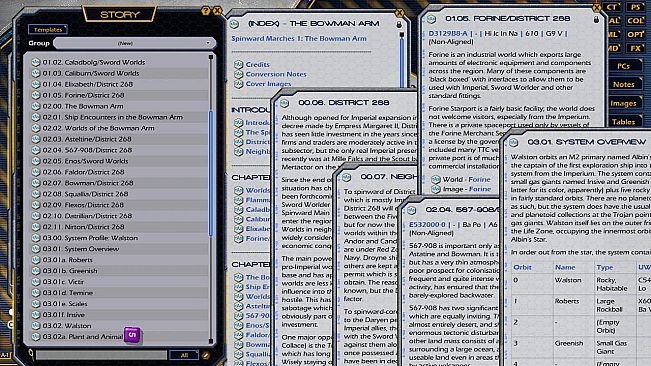Select 03.00. System Profile: Walston entry
651x366 pixels.
[120, 238]
